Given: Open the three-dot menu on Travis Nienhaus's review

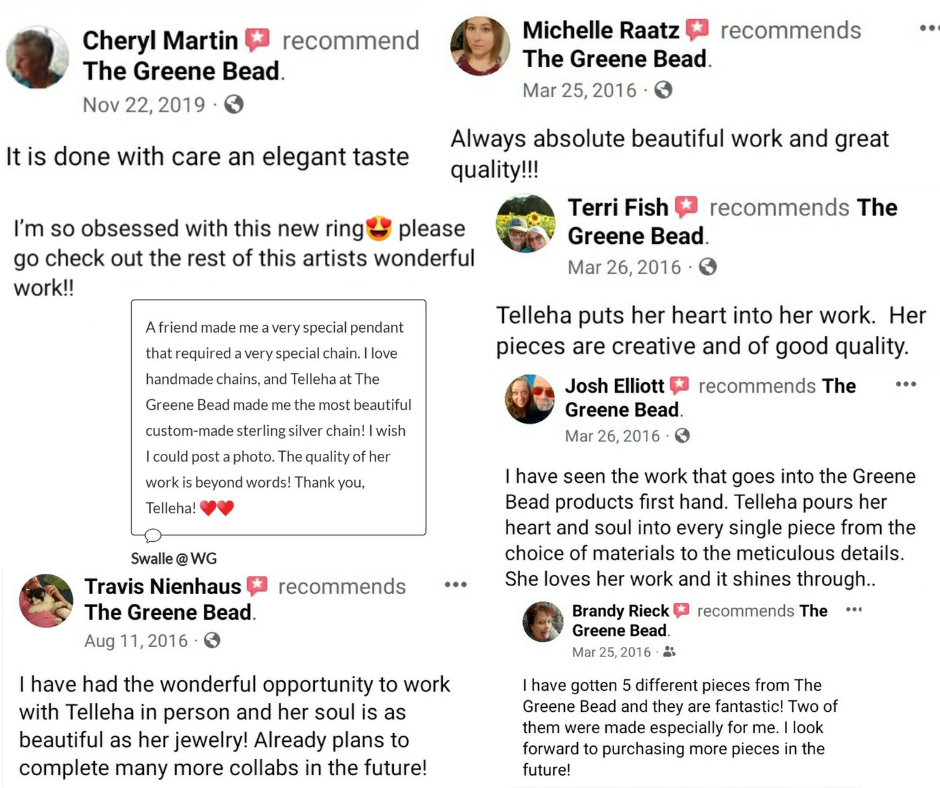Looking at the screenshot, I should [456, 585].
